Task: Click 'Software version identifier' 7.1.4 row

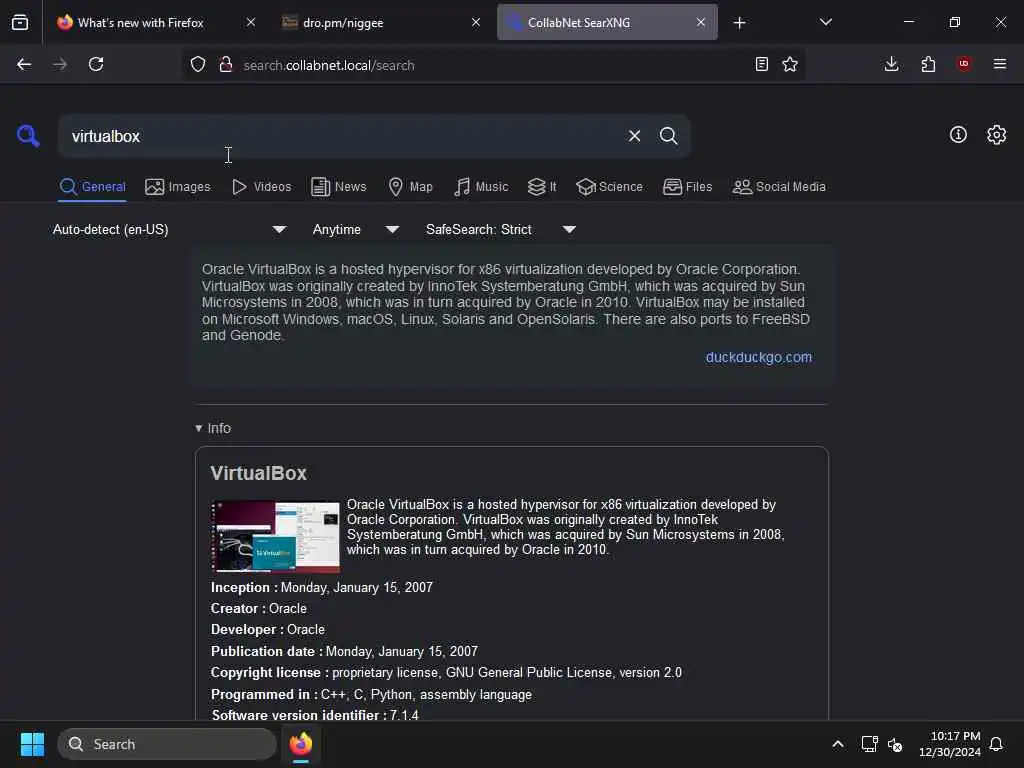Action: pos(315,714)
